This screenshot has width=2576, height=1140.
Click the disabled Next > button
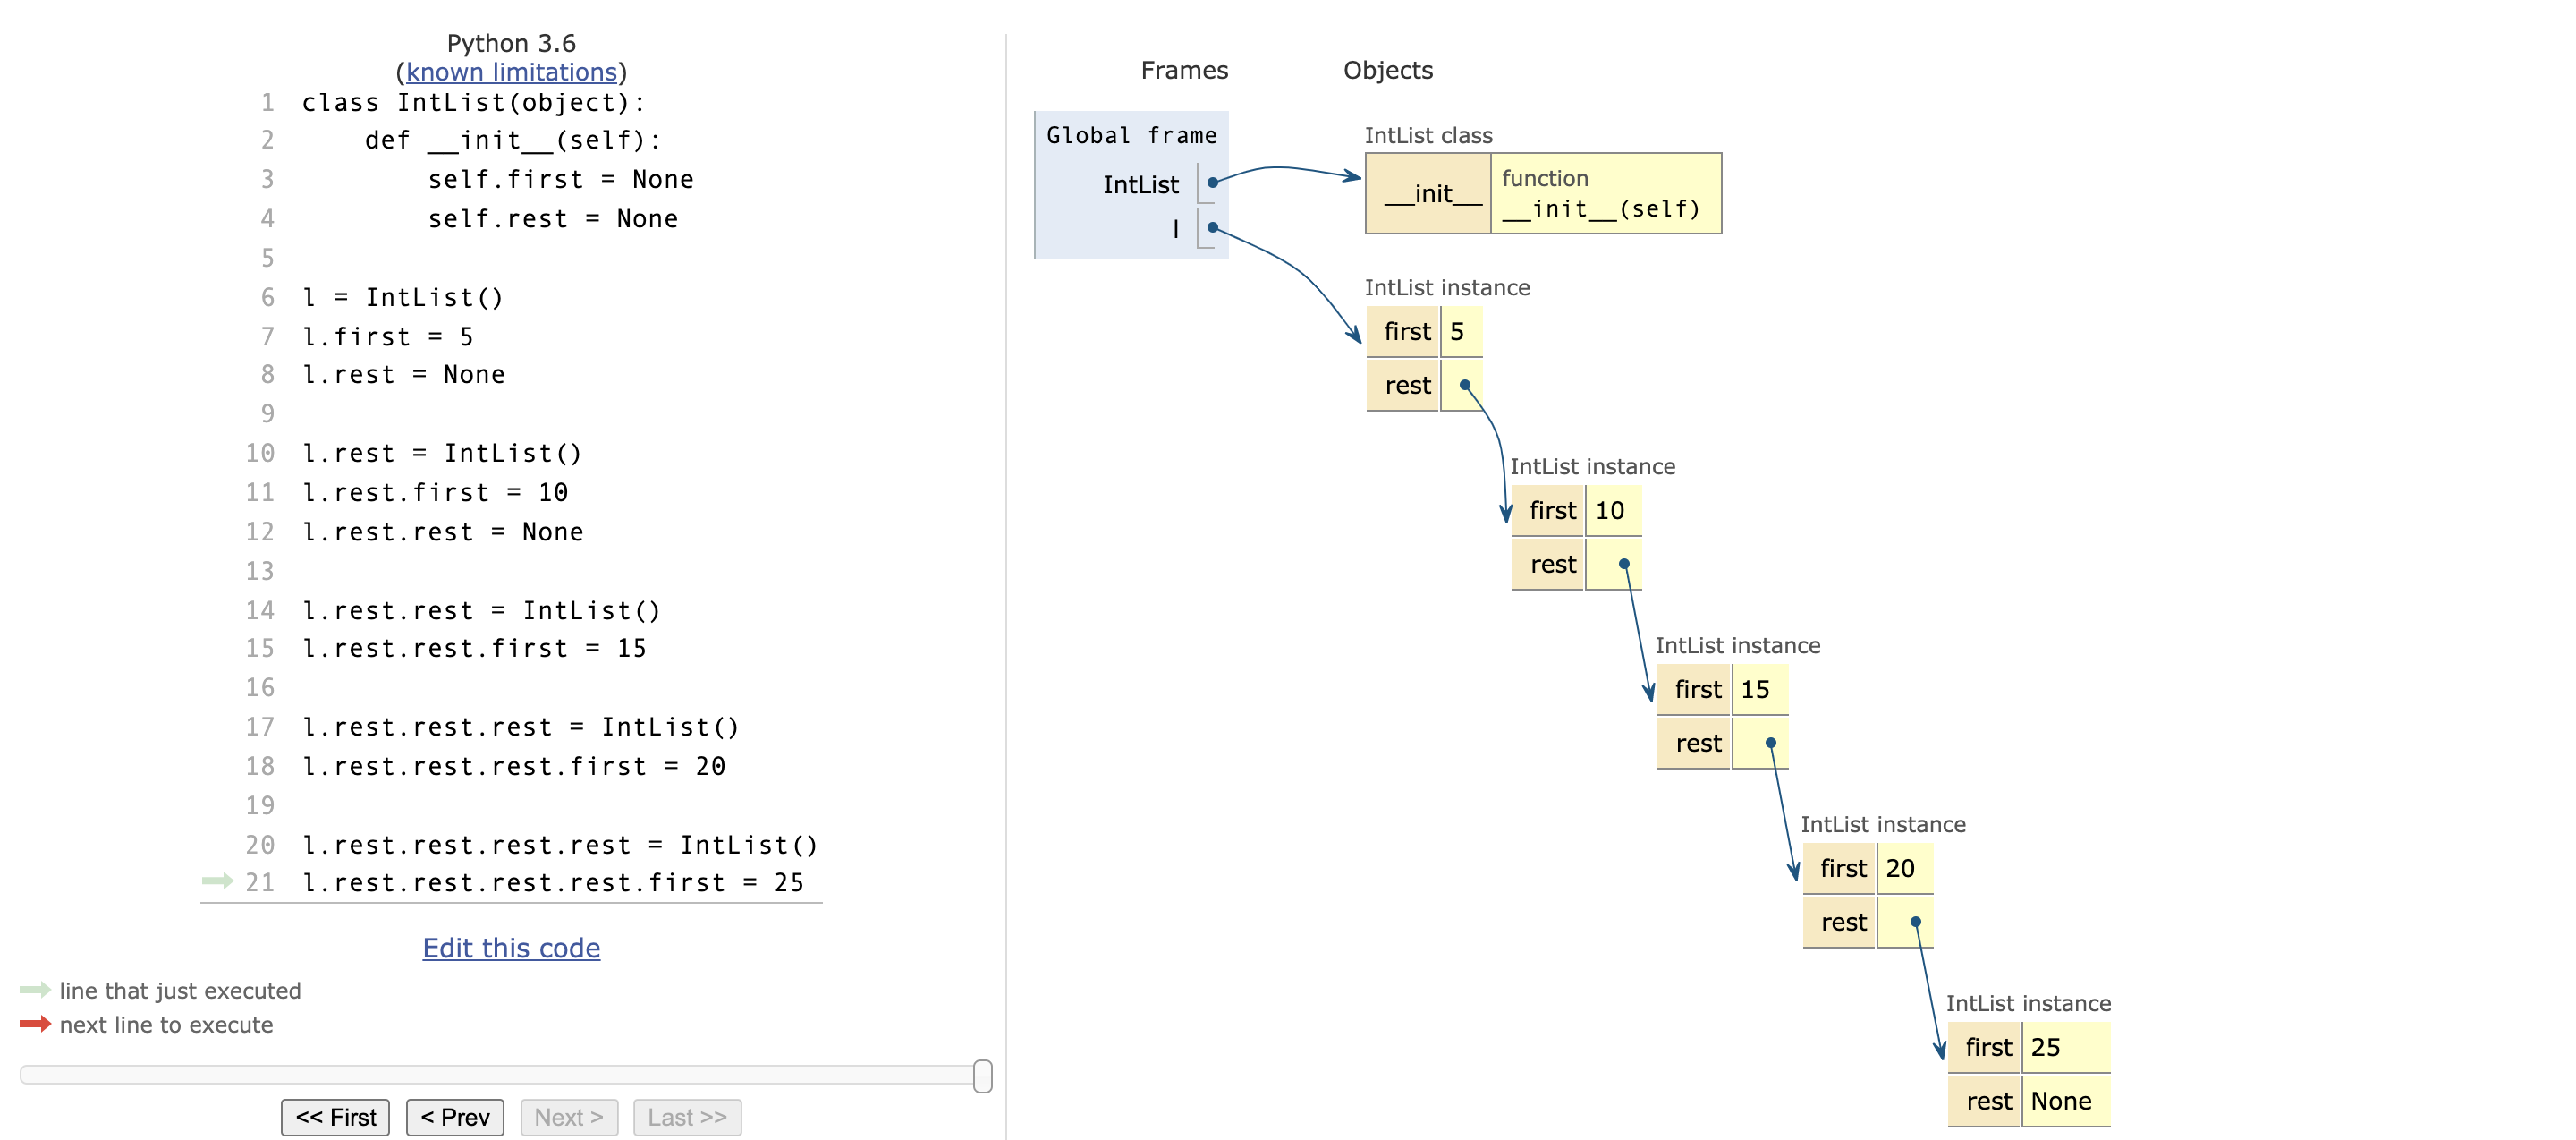(x=569, y=1116)
